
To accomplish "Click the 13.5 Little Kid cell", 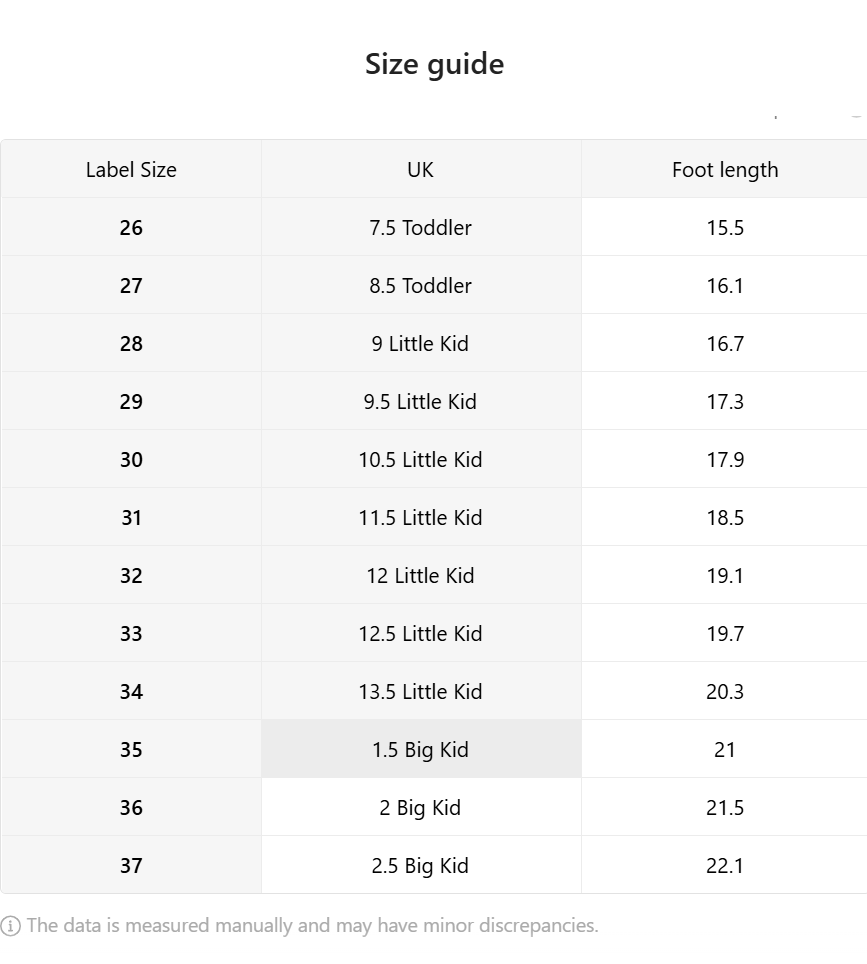I will coord(421,691).
